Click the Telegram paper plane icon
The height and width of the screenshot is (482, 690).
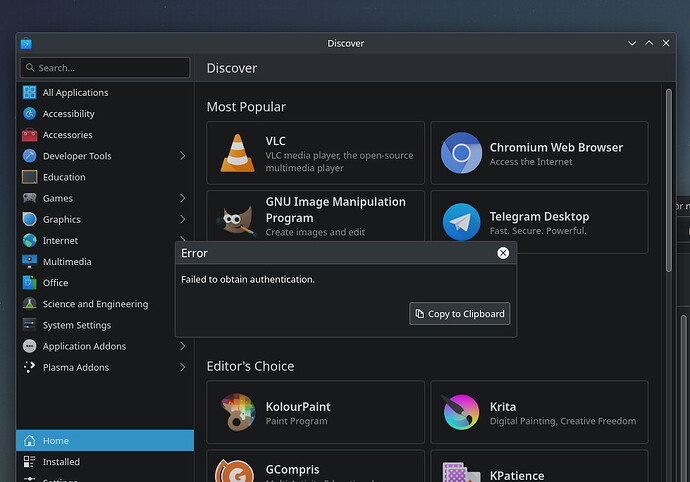click(461, 221)
